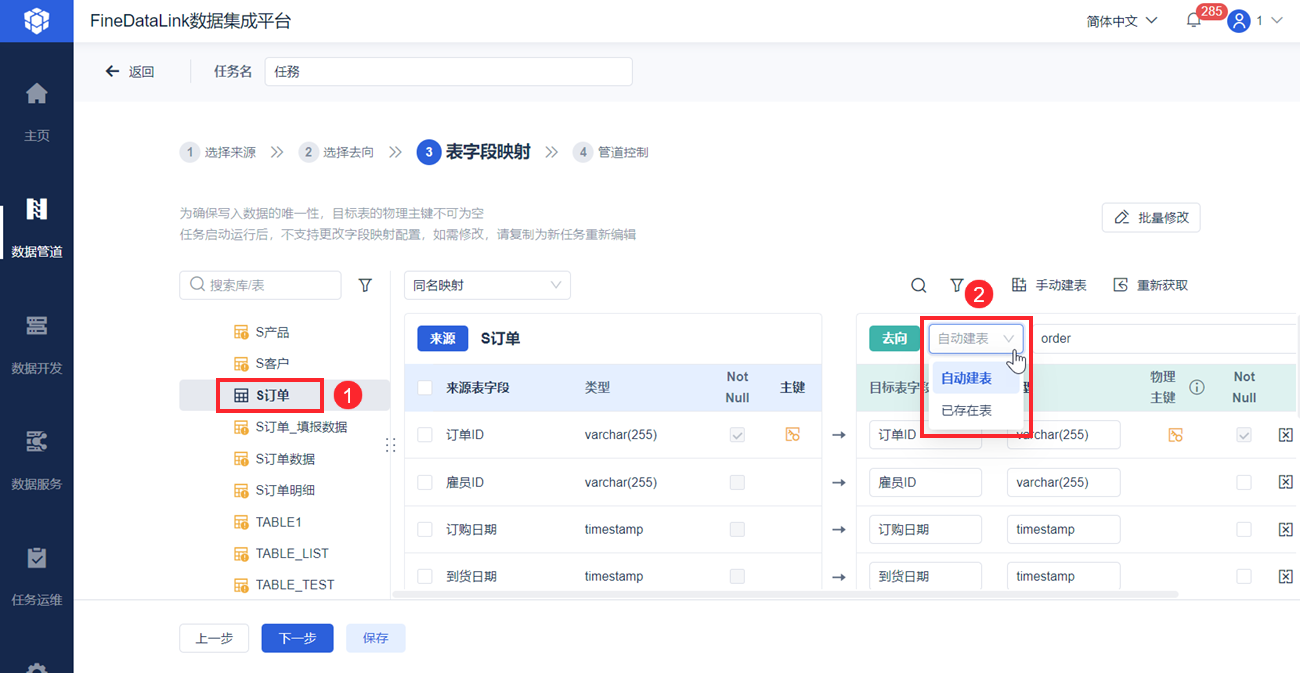Screen dimensions: 1300x673
Task: Open notification bell with 285 badge
Action: pos(1194,20)
